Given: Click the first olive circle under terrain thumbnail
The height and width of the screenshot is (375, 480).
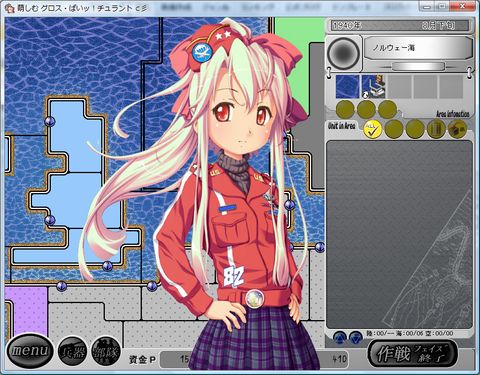Looking at the screenshot, I should pos(345,109).
